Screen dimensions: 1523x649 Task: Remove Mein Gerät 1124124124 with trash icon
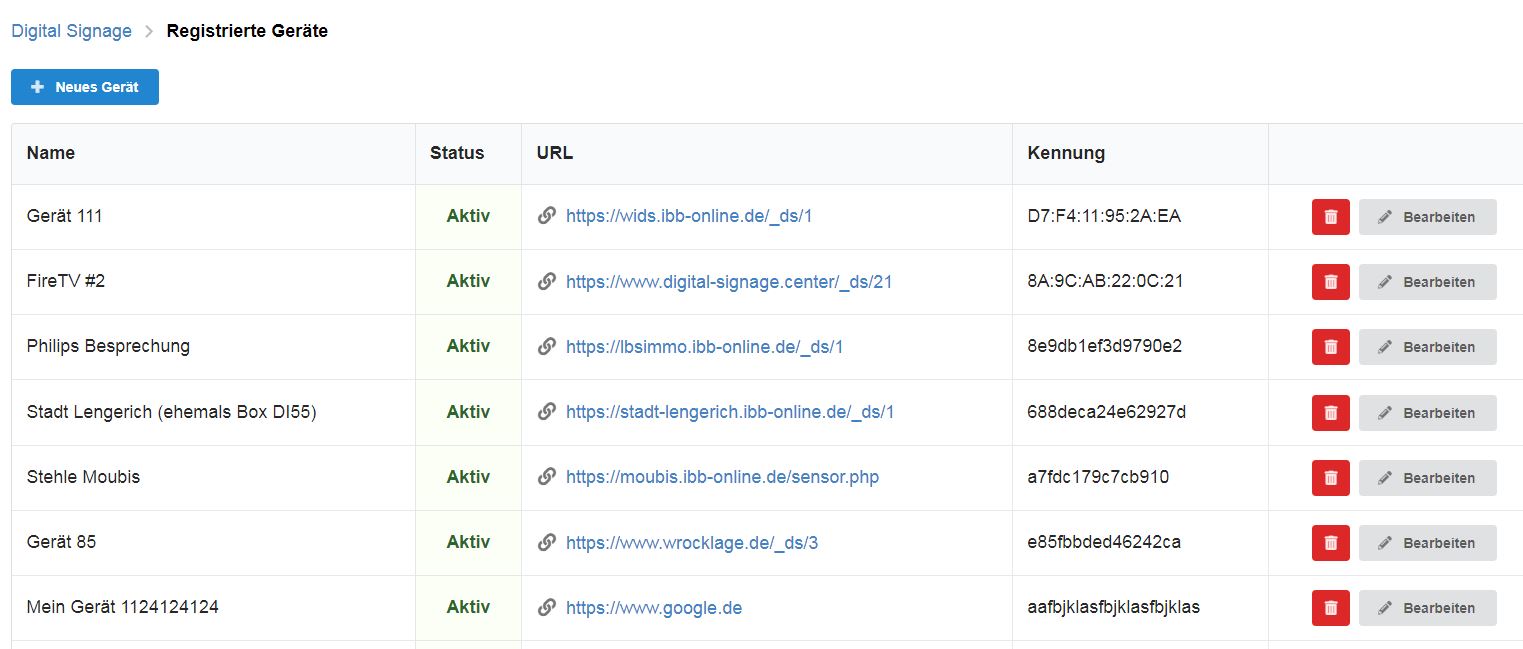point(1330,608)
